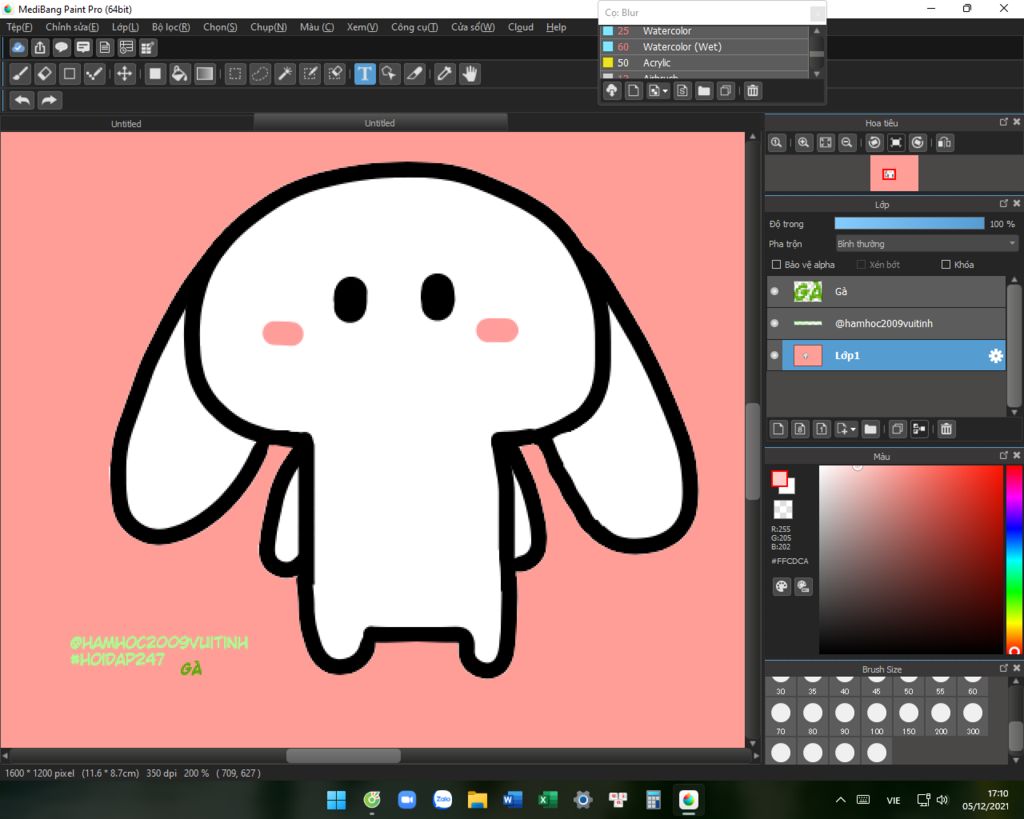Toggle the transparent color swatch
The height and width of the screenshot is (819, 1024).
782,509
